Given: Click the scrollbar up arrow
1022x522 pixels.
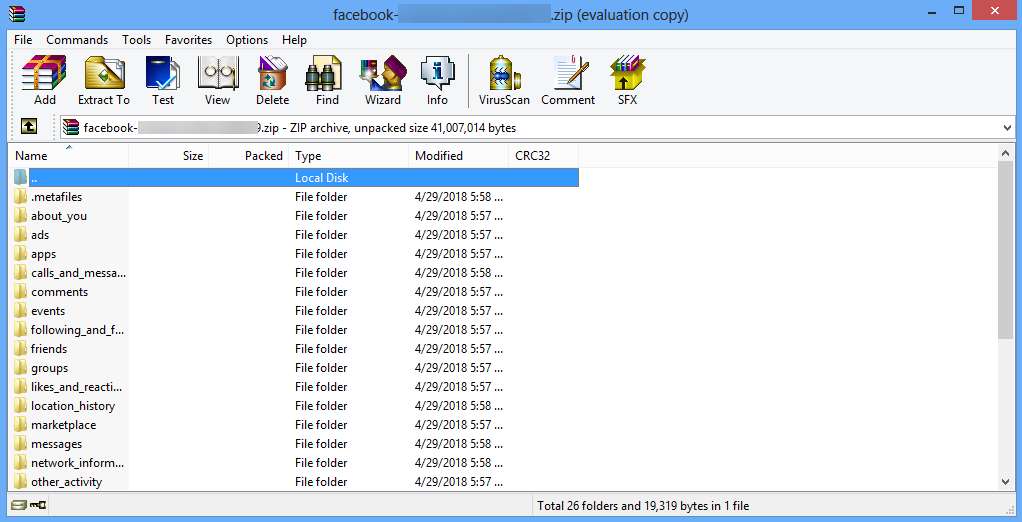Looking at the screenshot, I should pyautogui.click(x=1006, y=152).
